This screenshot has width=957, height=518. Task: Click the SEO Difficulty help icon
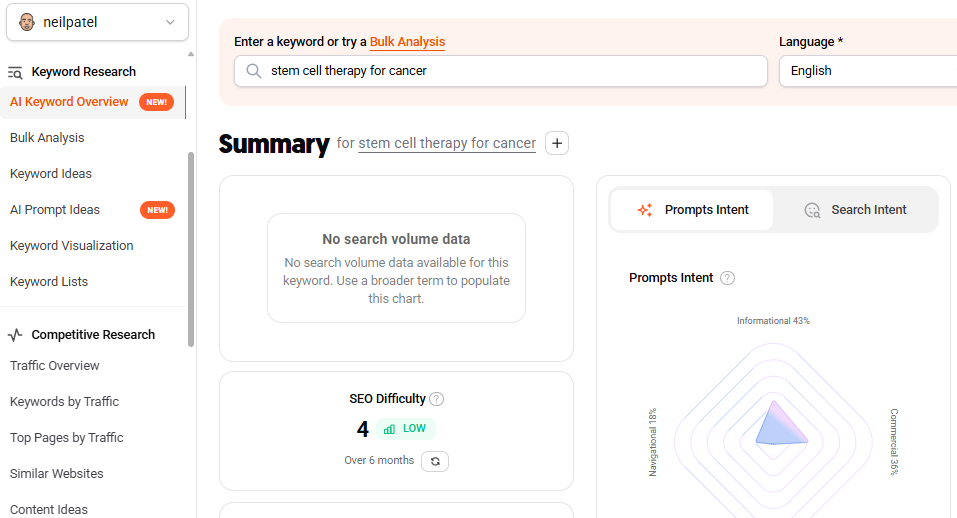click(x=436, y=399)
